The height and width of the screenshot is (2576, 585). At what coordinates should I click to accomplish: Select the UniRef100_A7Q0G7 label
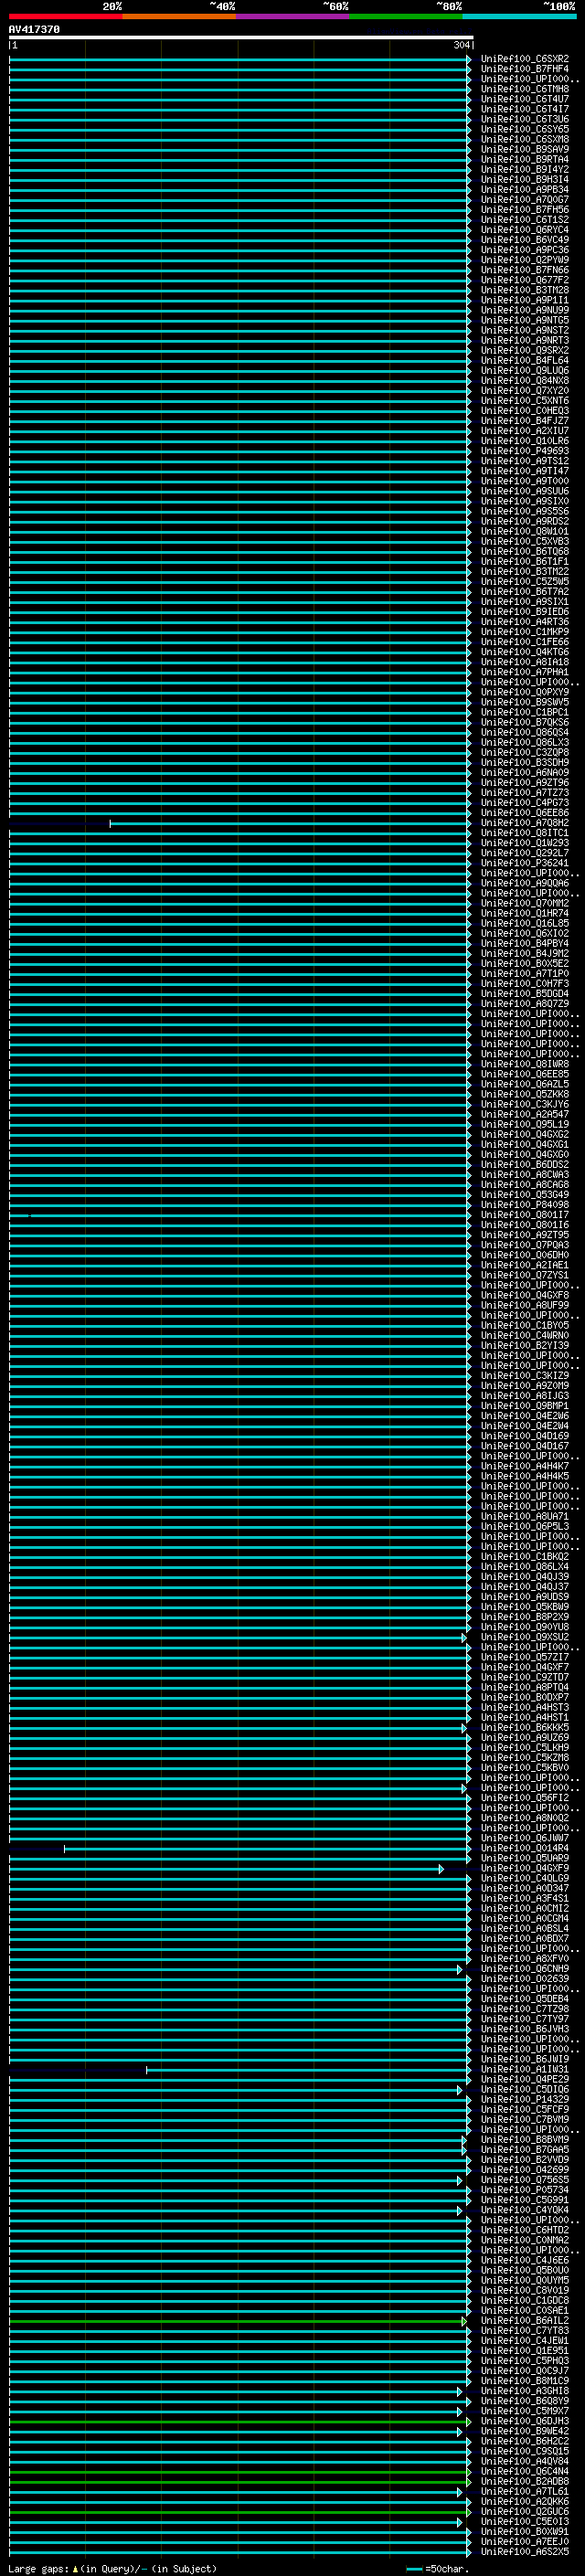[x=525, y=200]
